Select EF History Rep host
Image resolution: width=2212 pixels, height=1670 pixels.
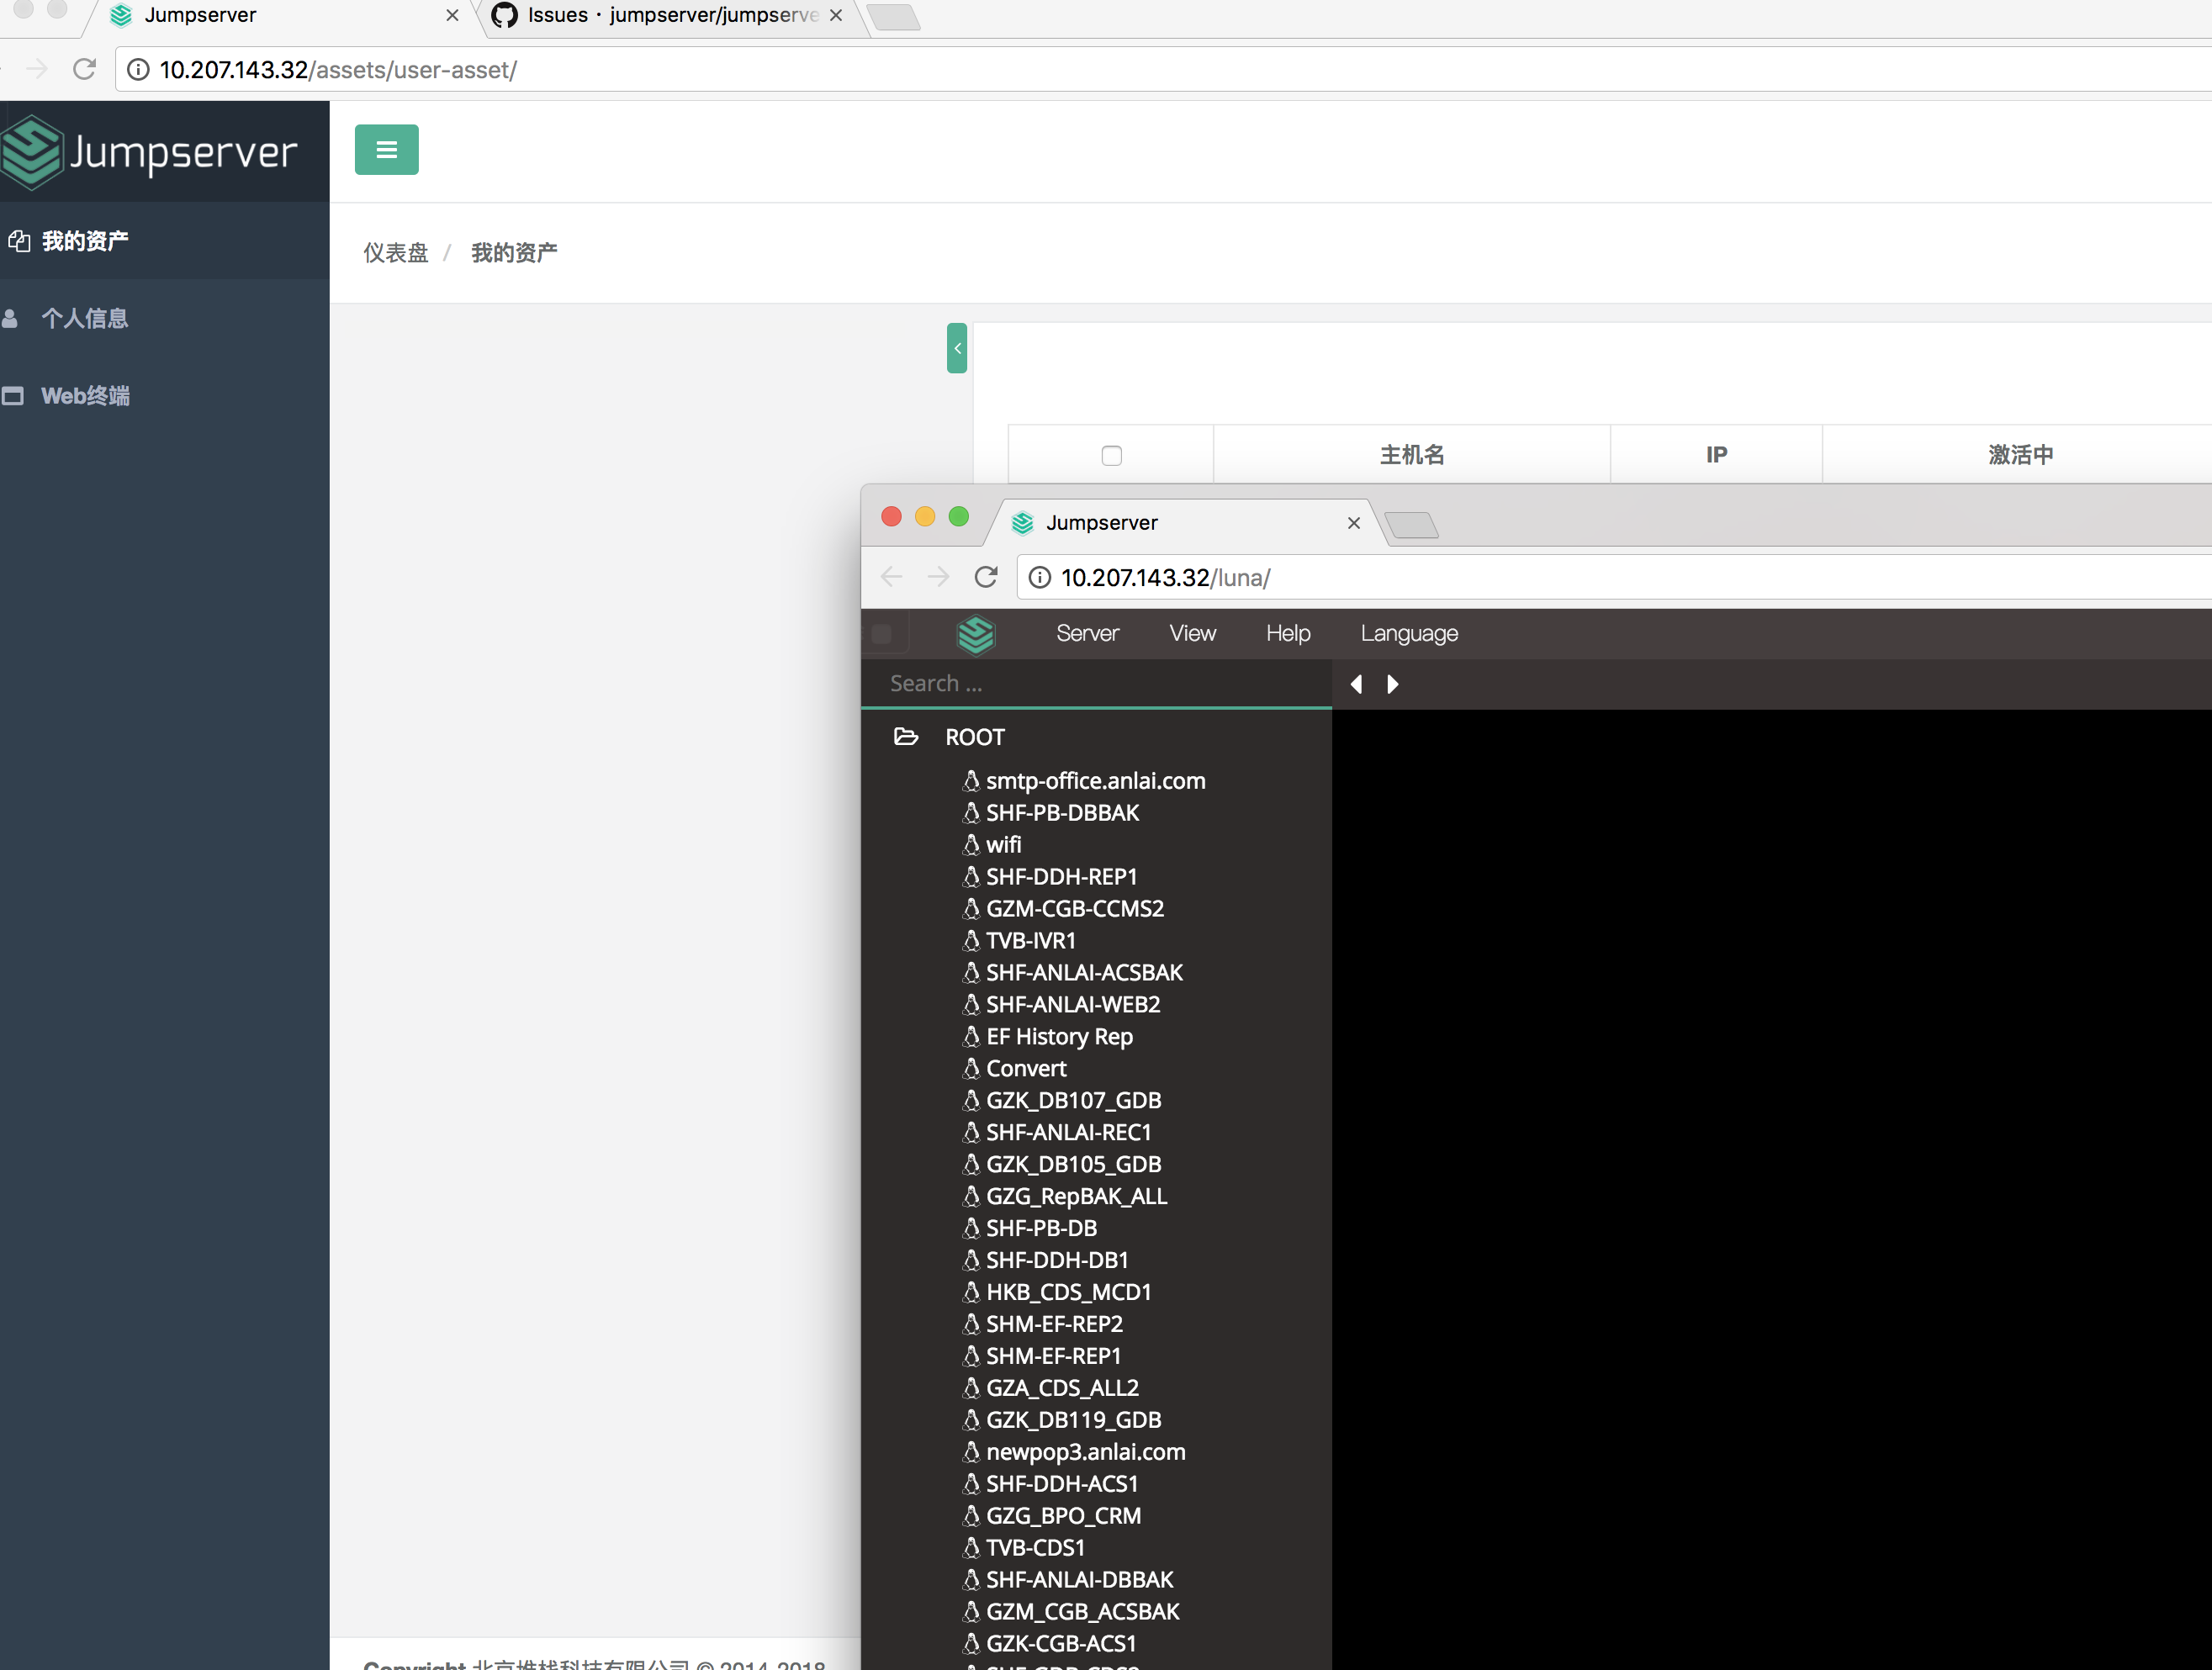(x=1059, y=1037)
